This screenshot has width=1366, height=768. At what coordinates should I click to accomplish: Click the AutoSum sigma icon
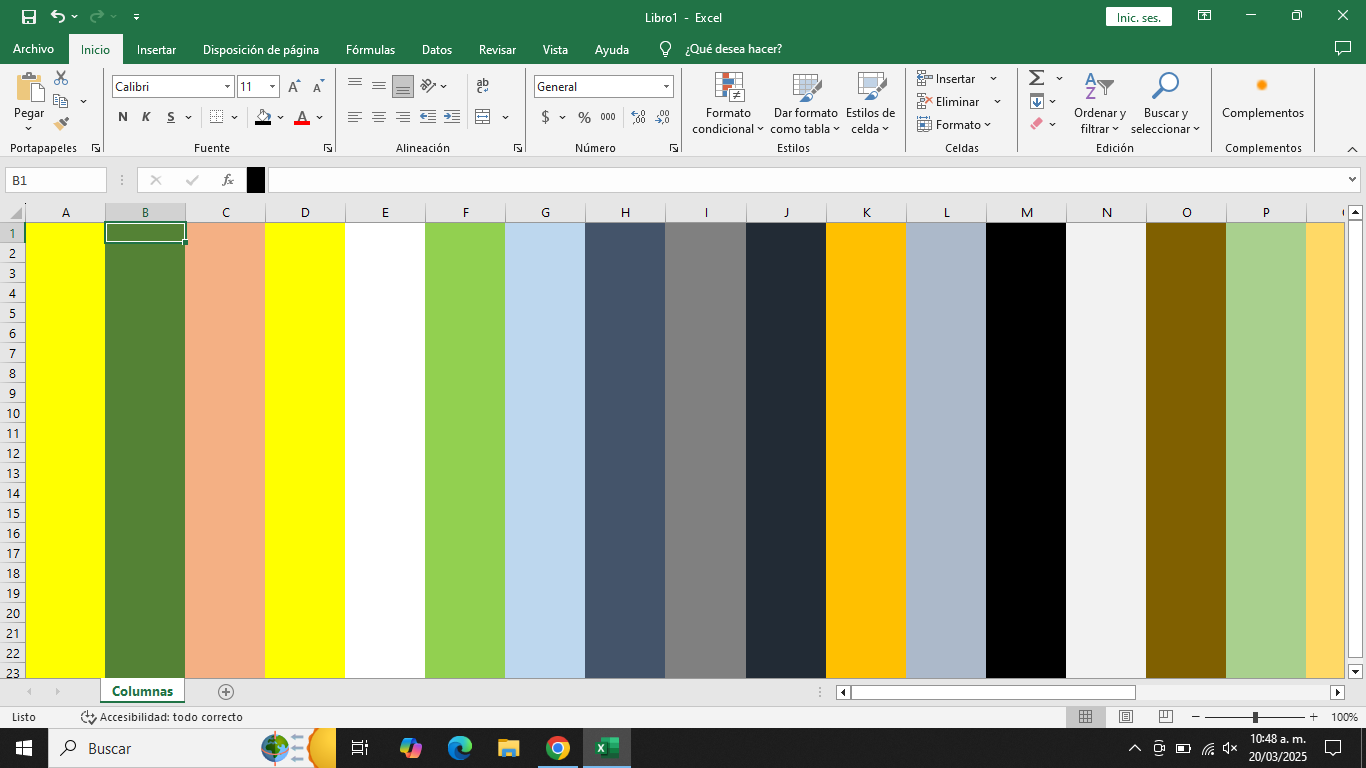(x=1037, y=78)
